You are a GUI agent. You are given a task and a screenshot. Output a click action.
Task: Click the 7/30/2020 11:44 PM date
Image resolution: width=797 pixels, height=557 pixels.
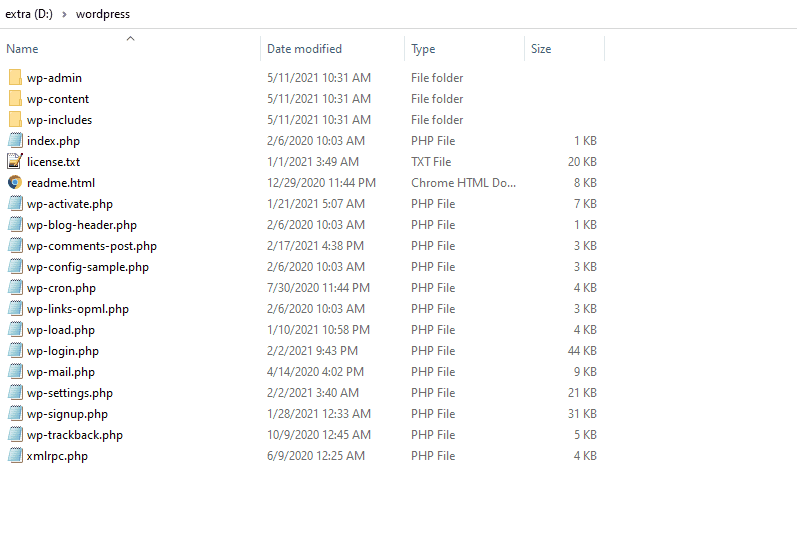tap(318, 288)
